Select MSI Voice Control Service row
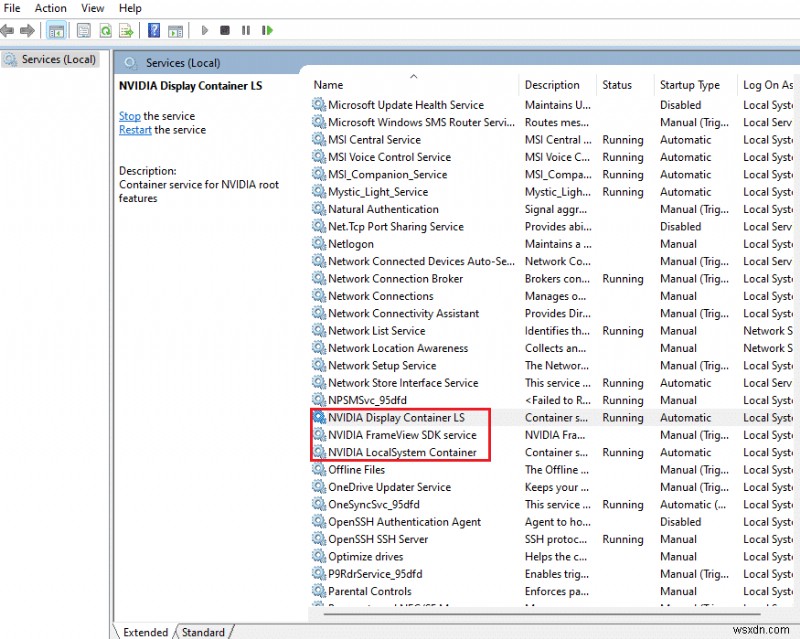 click(x=554, y=157)
